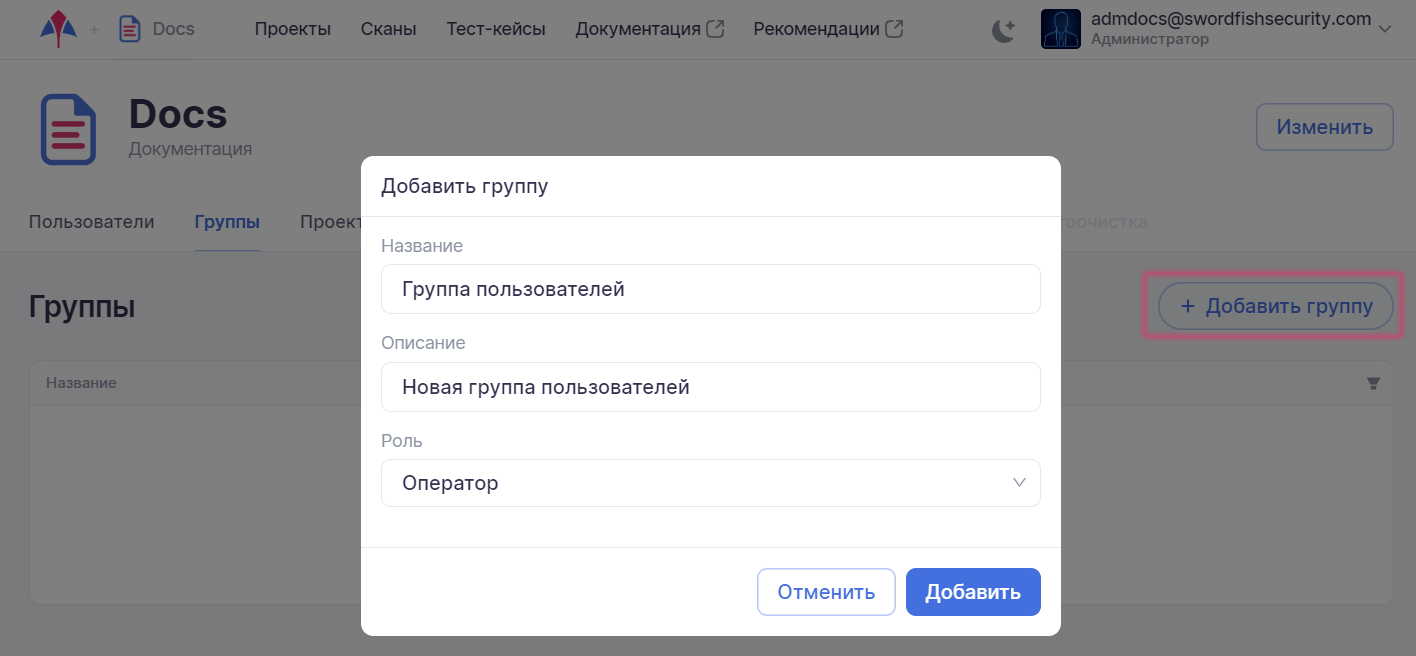Click the large Docs organization icon
This screenshot has width=1416, height=656.
pos(68,129)
